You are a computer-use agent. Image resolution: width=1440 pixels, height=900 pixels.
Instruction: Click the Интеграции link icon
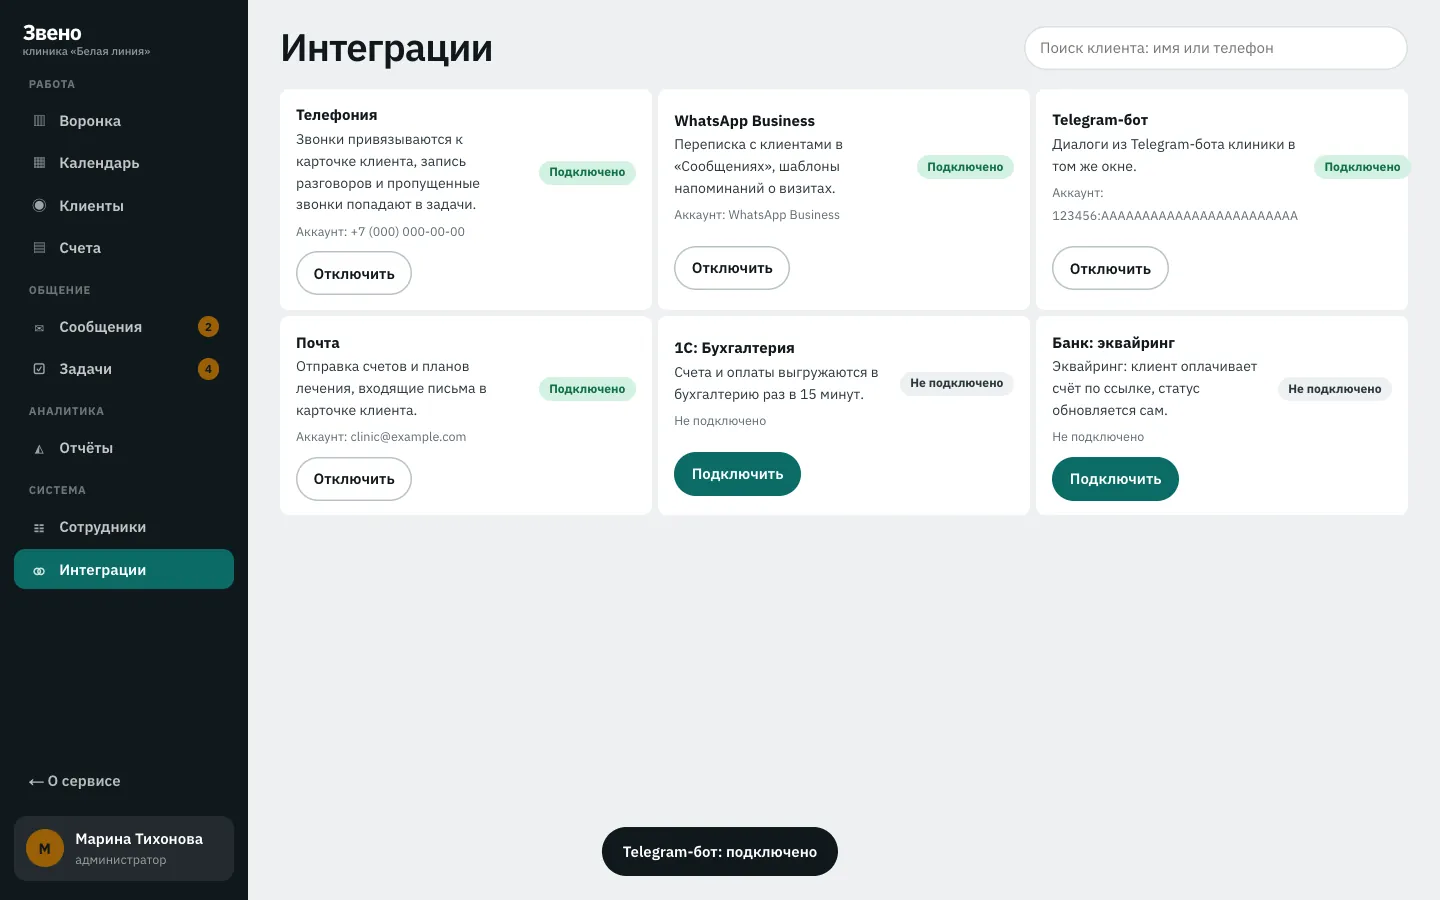(39, 570)
